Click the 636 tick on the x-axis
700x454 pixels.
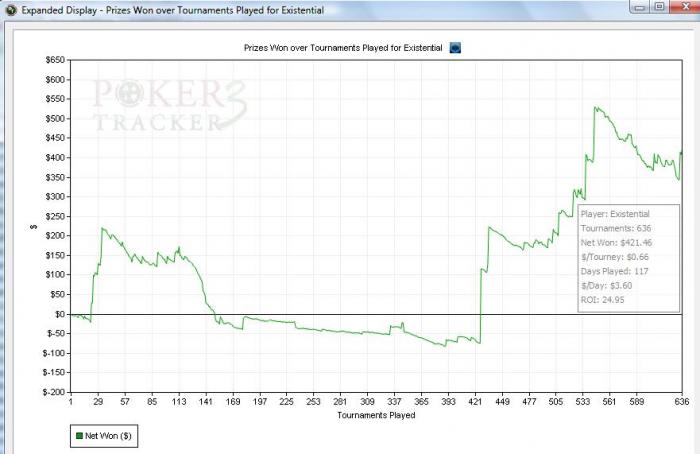(x=682, y=402)
